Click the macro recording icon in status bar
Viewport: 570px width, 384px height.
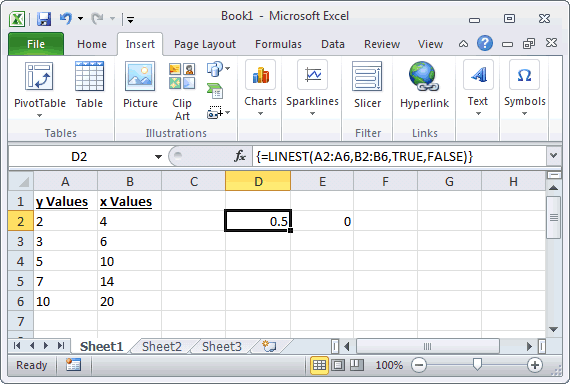pos(73,365)
